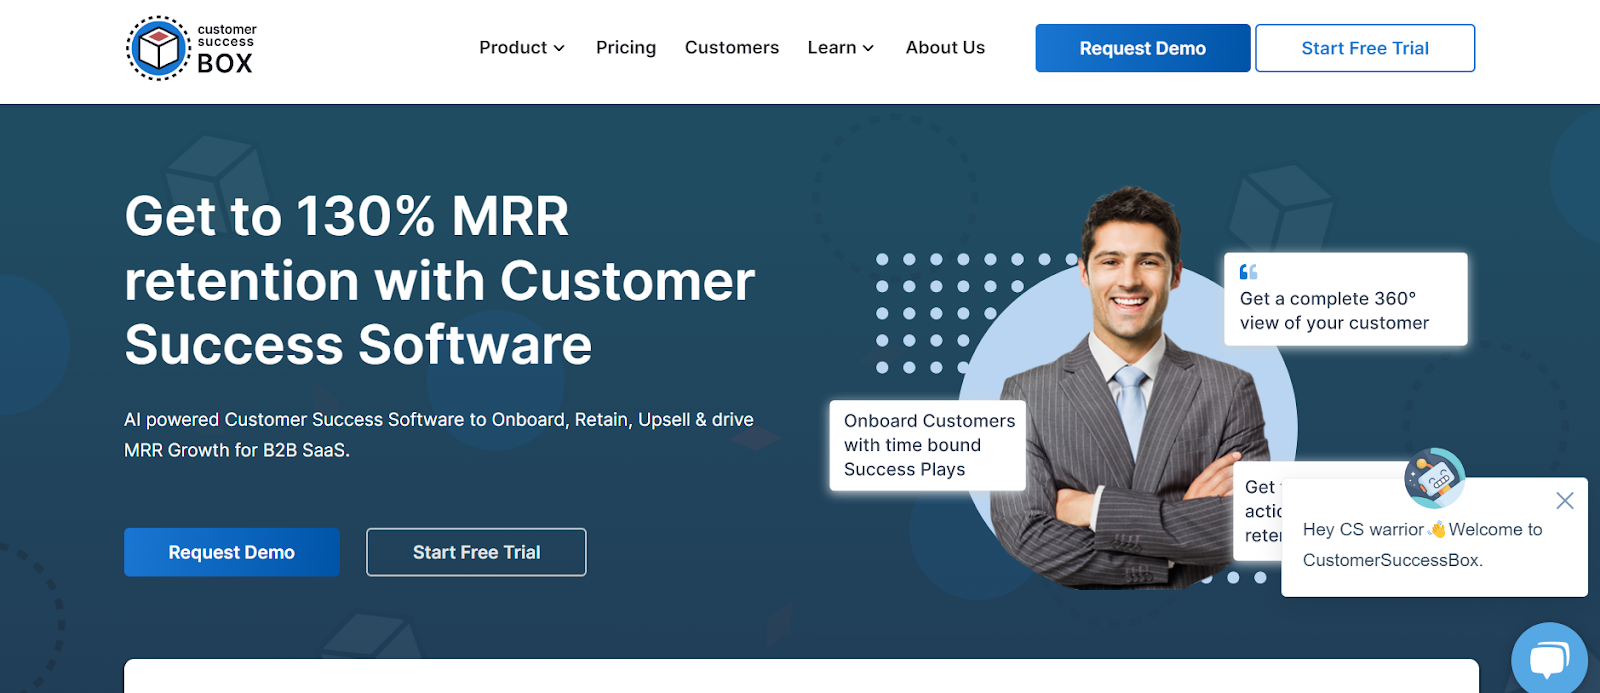
Task: Open the Pricing page
Action: [x=626, y=48]
